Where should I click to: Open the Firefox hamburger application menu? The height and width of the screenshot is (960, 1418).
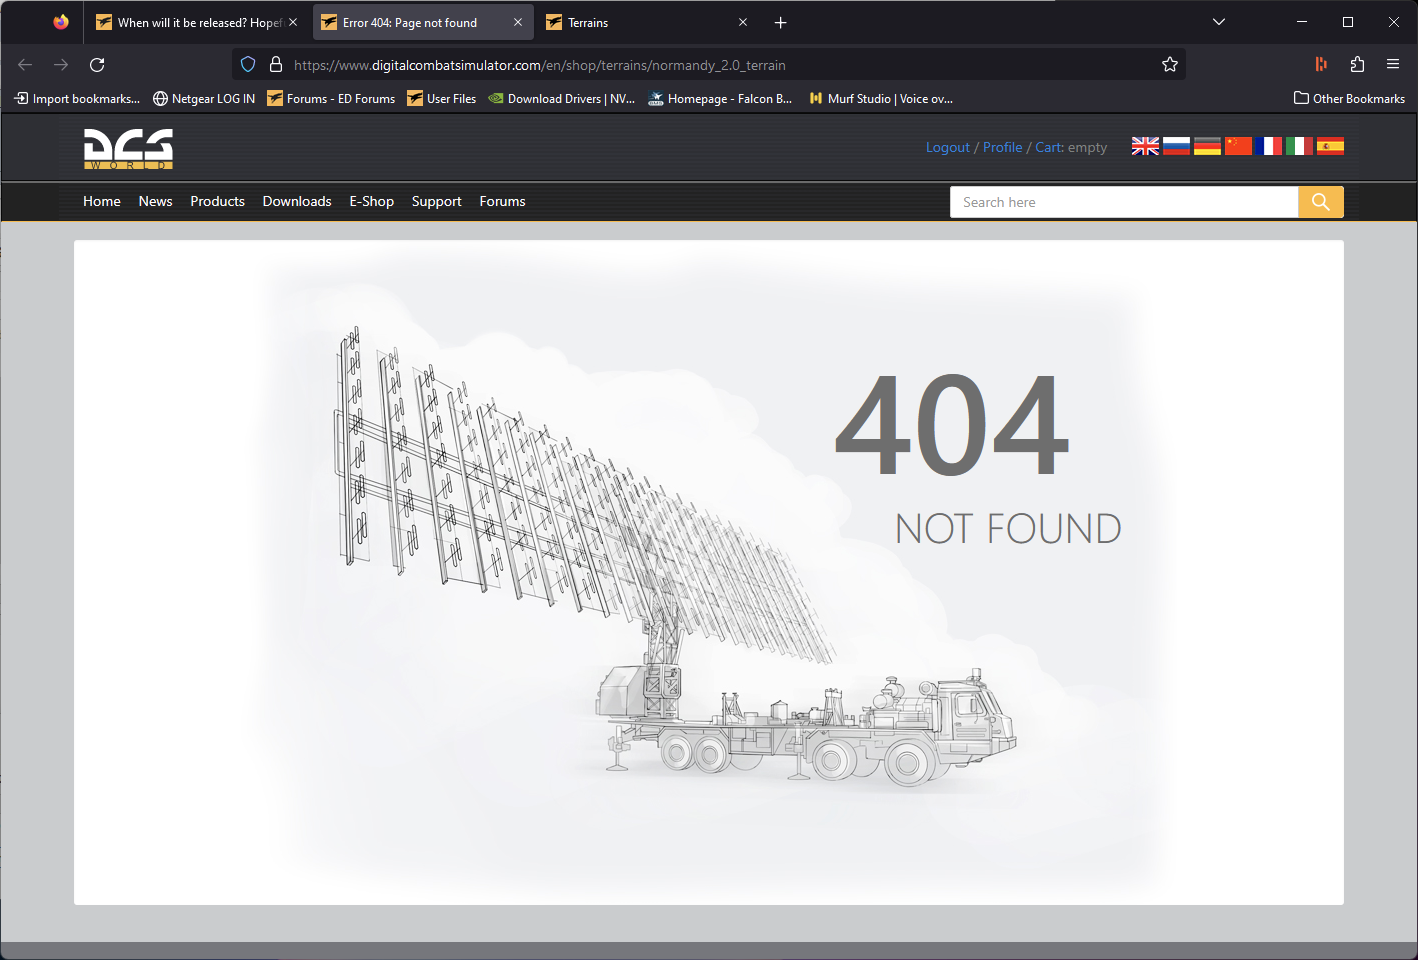[x=1393, y=64]
